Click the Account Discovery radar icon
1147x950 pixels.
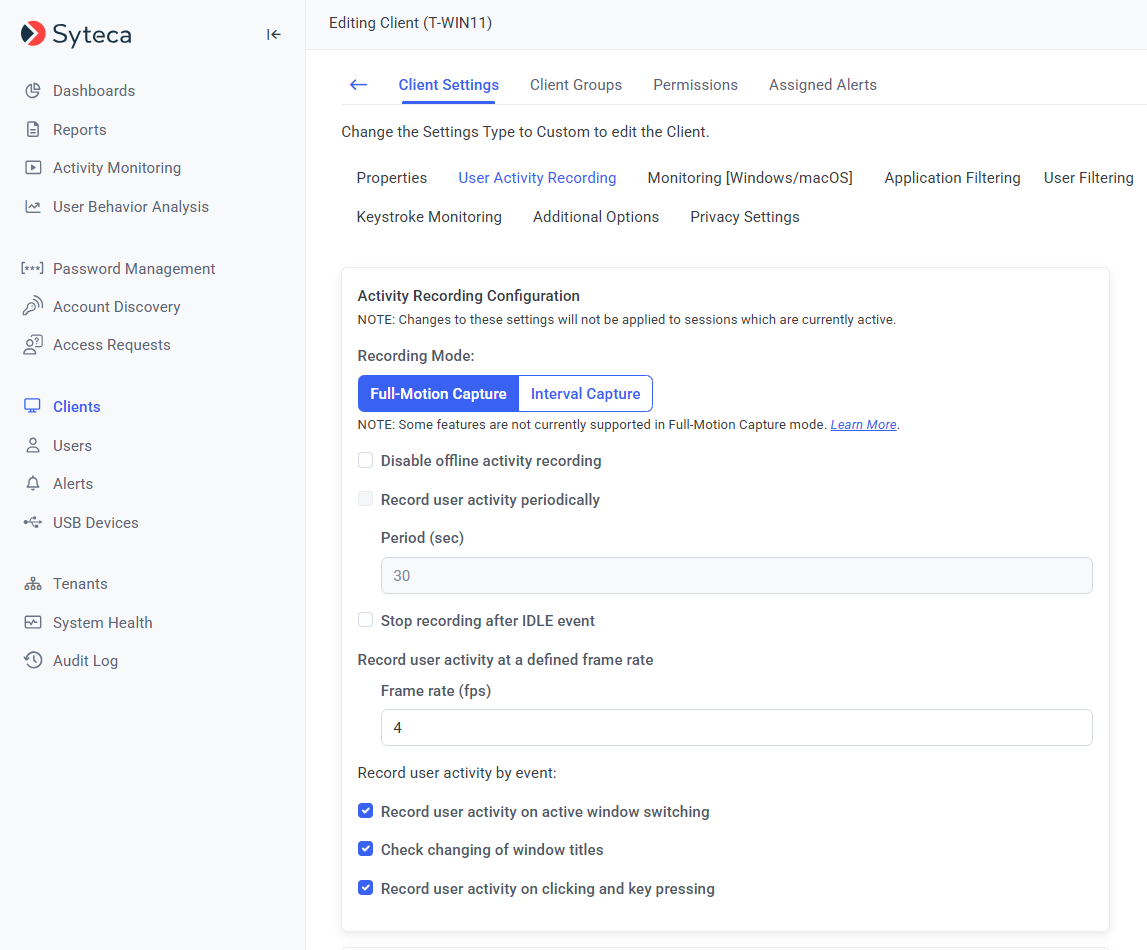33,307
